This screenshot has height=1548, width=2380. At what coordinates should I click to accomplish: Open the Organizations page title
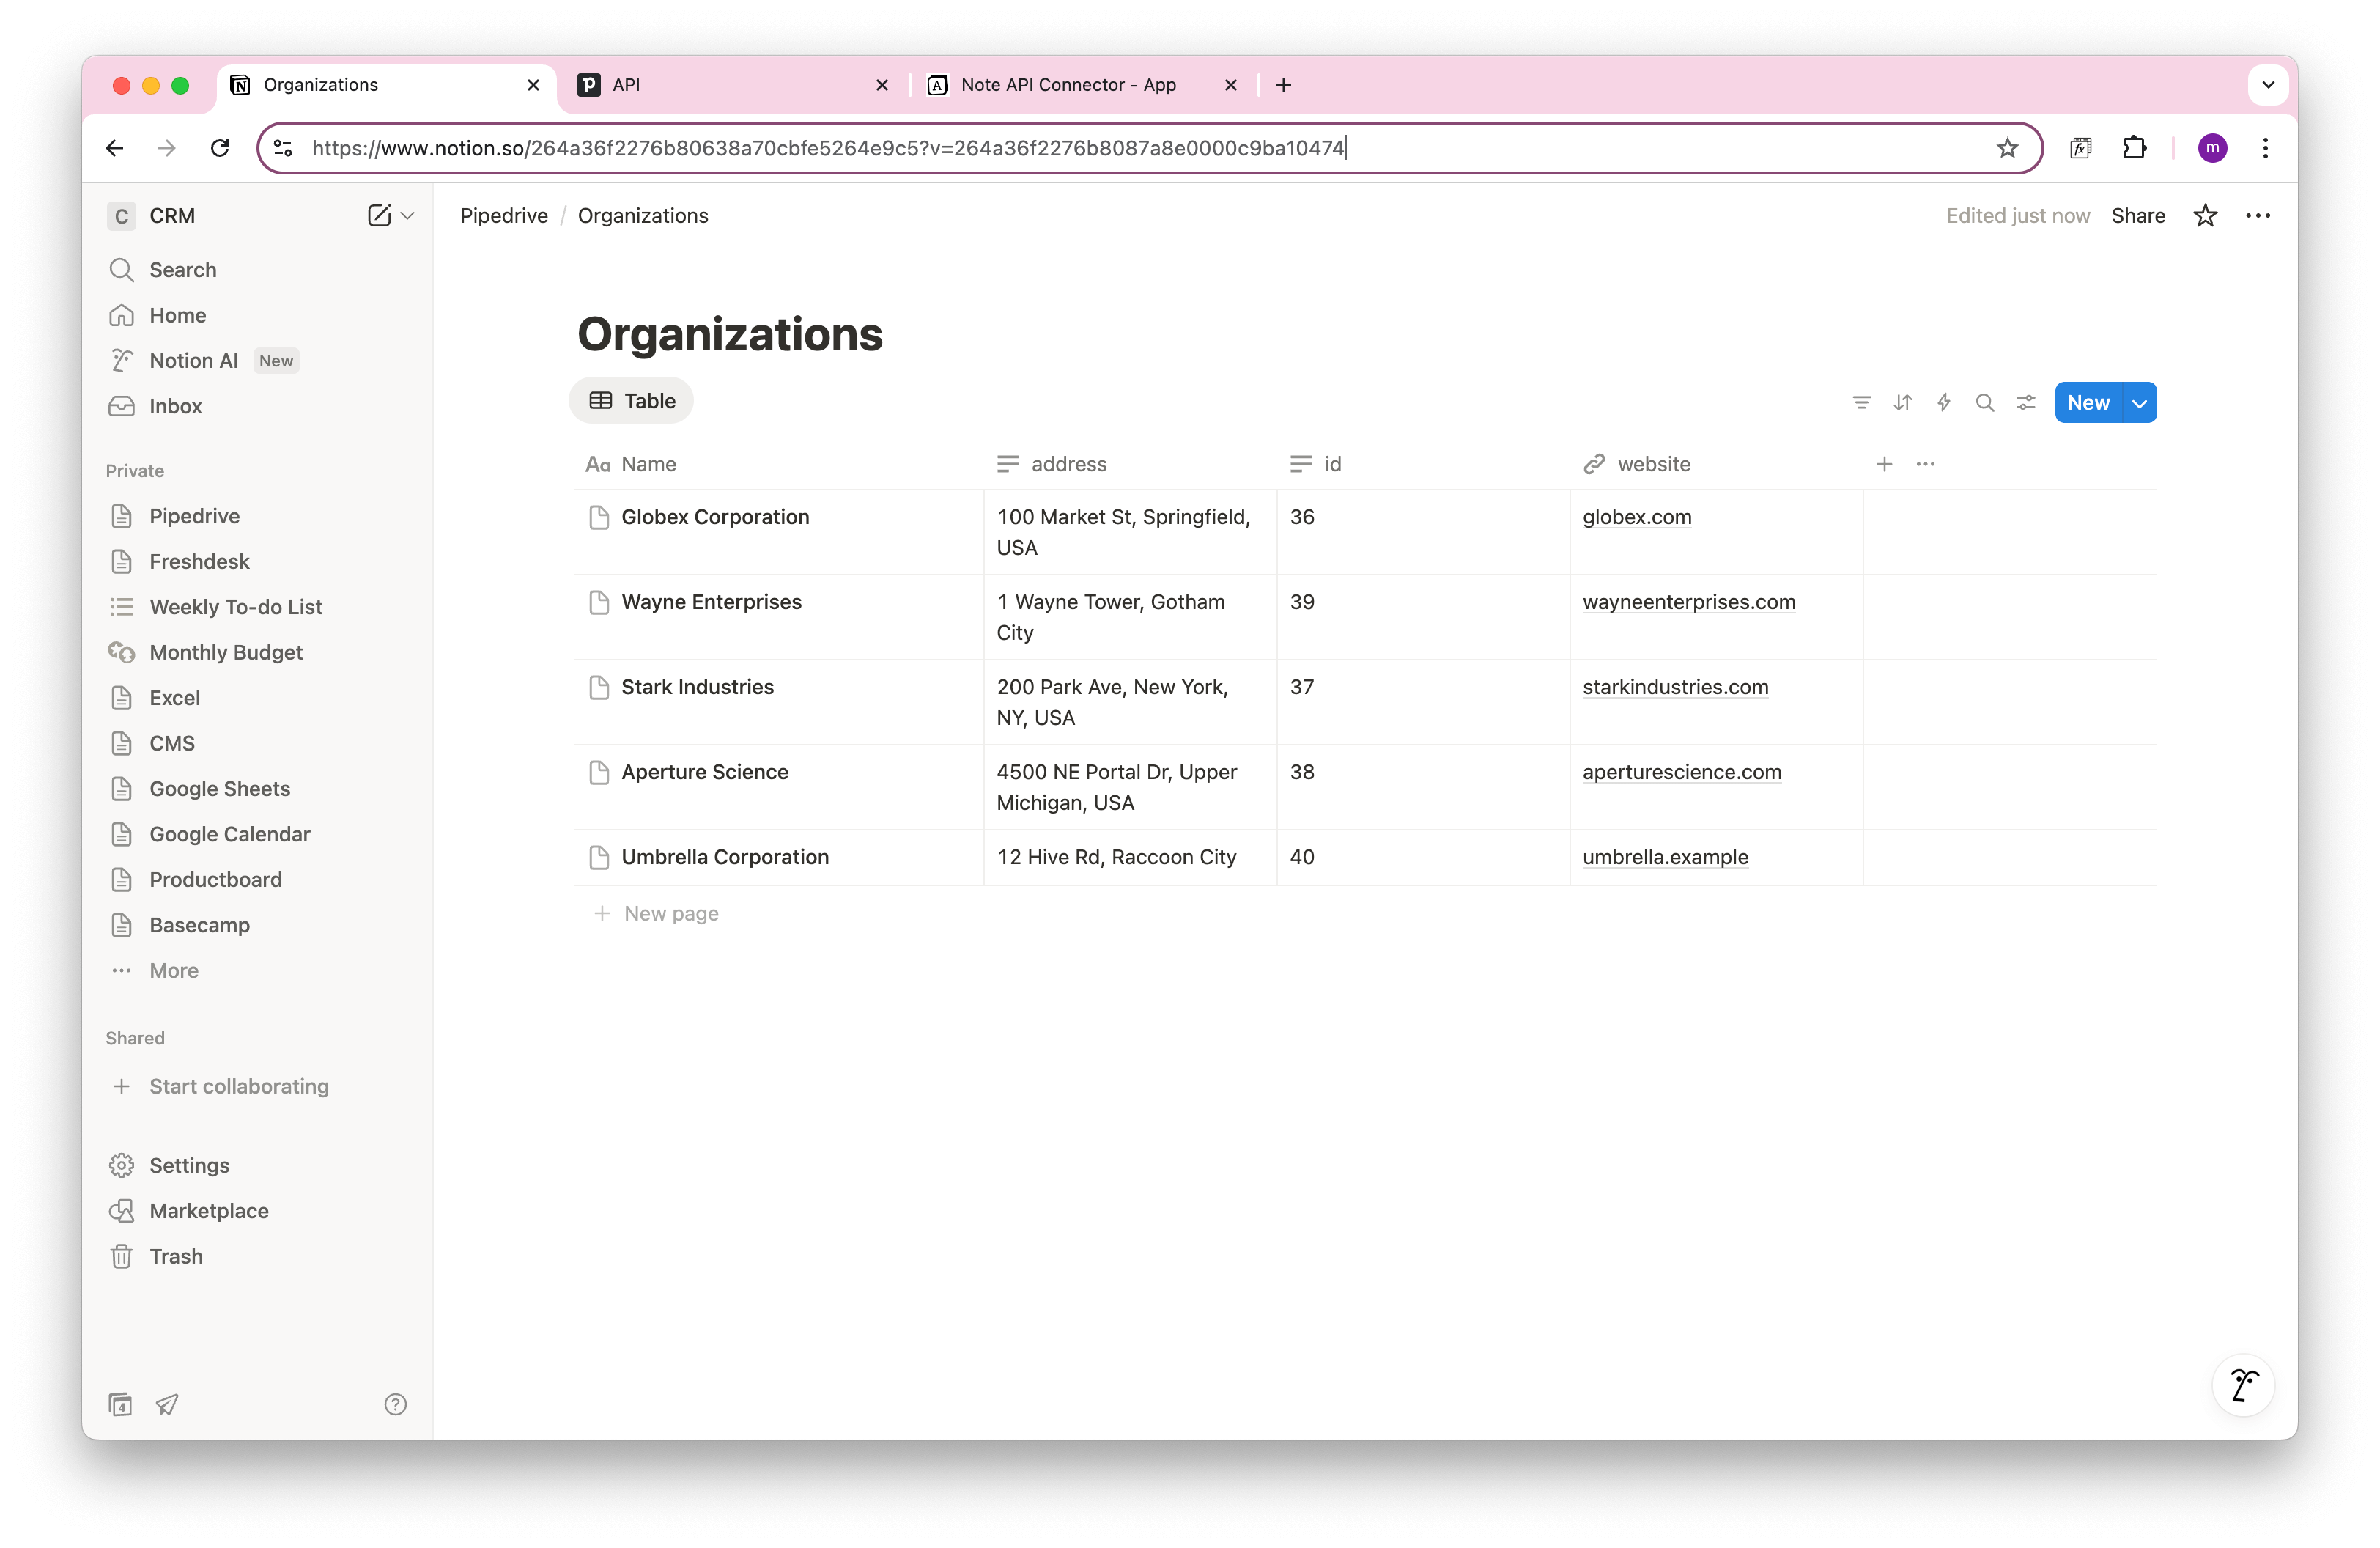click(x=730, y=334)
